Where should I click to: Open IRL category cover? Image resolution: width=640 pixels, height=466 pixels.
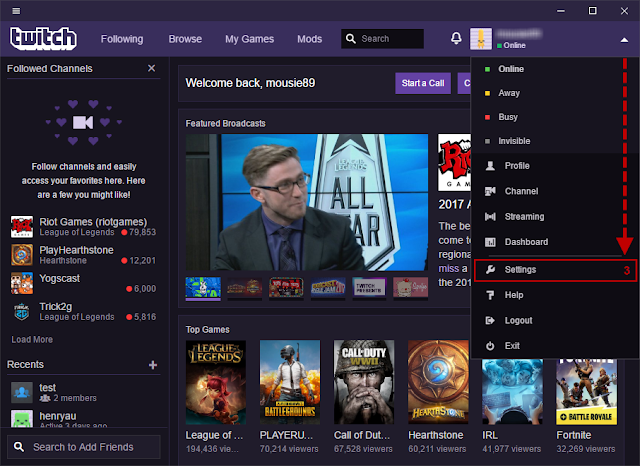coord(512,392)
